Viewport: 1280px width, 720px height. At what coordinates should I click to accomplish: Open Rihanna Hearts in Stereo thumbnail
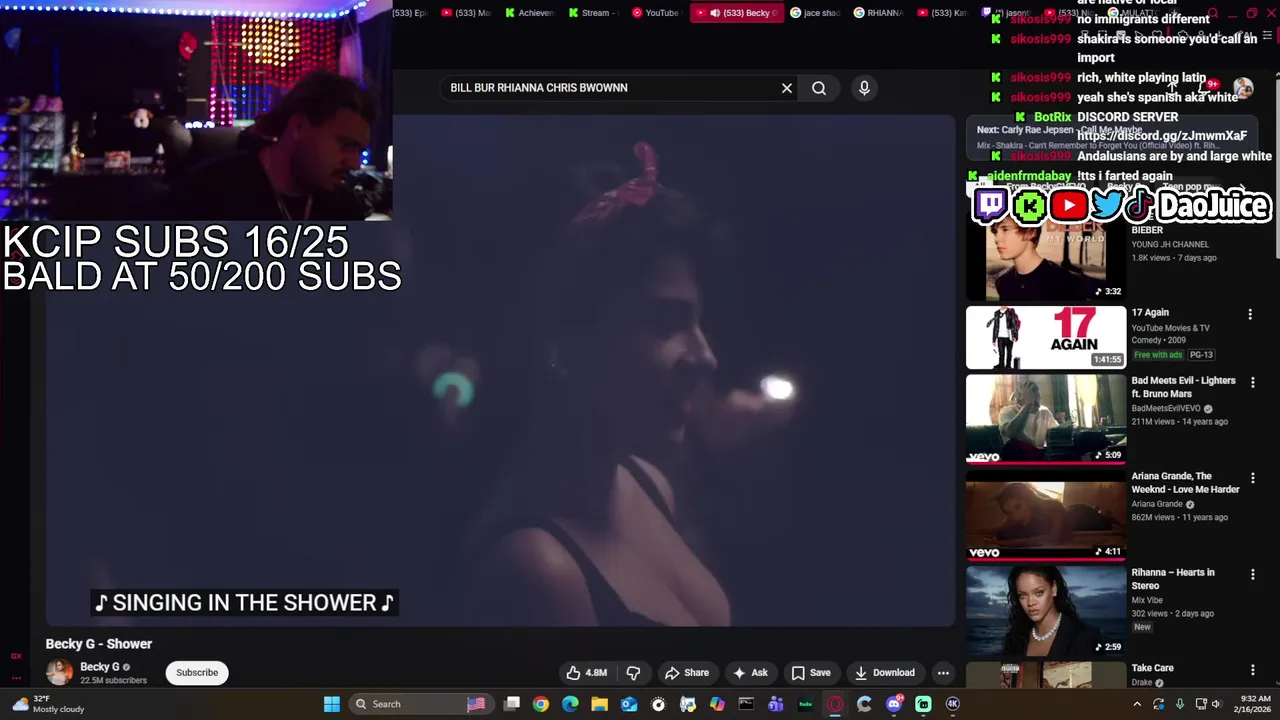point(1046,611)
